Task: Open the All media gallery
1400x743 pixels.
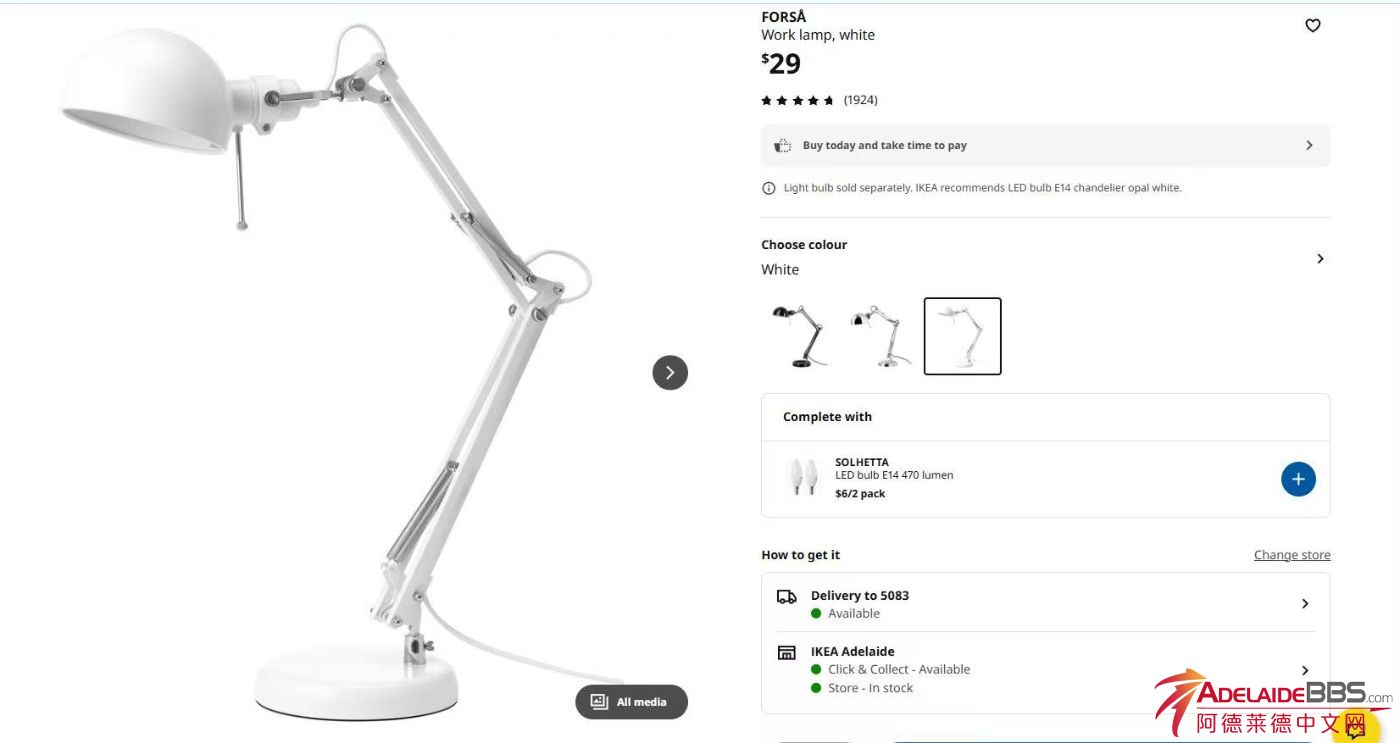Action: point(631,702)
